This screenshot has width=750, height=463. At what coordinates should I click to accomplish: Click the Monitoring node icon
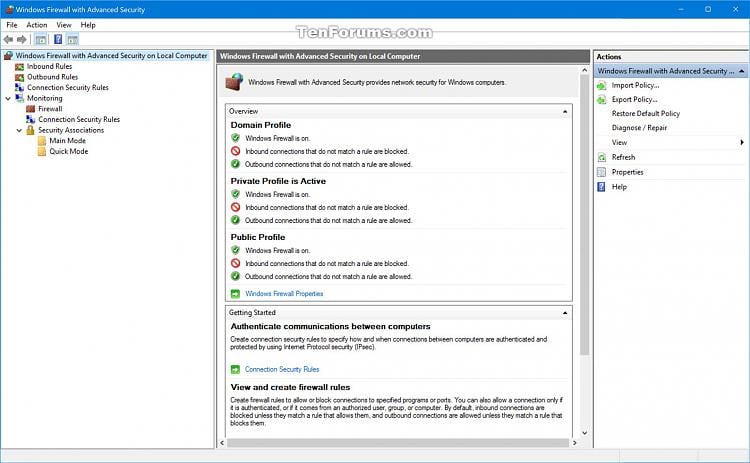(x=19, y=98)
